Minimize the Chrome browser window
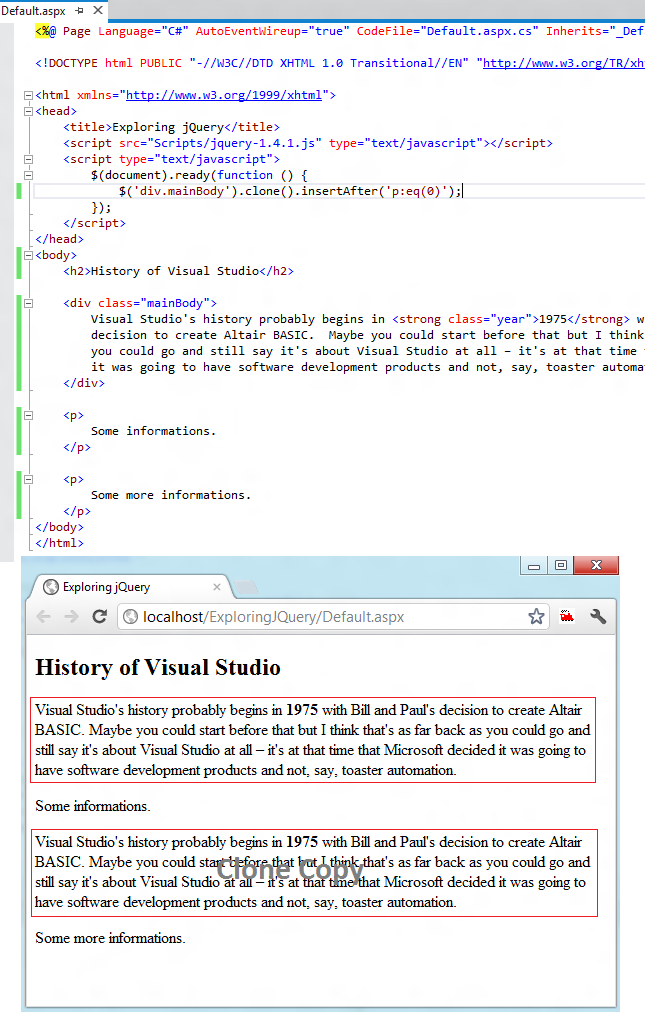 click(534, 565)
